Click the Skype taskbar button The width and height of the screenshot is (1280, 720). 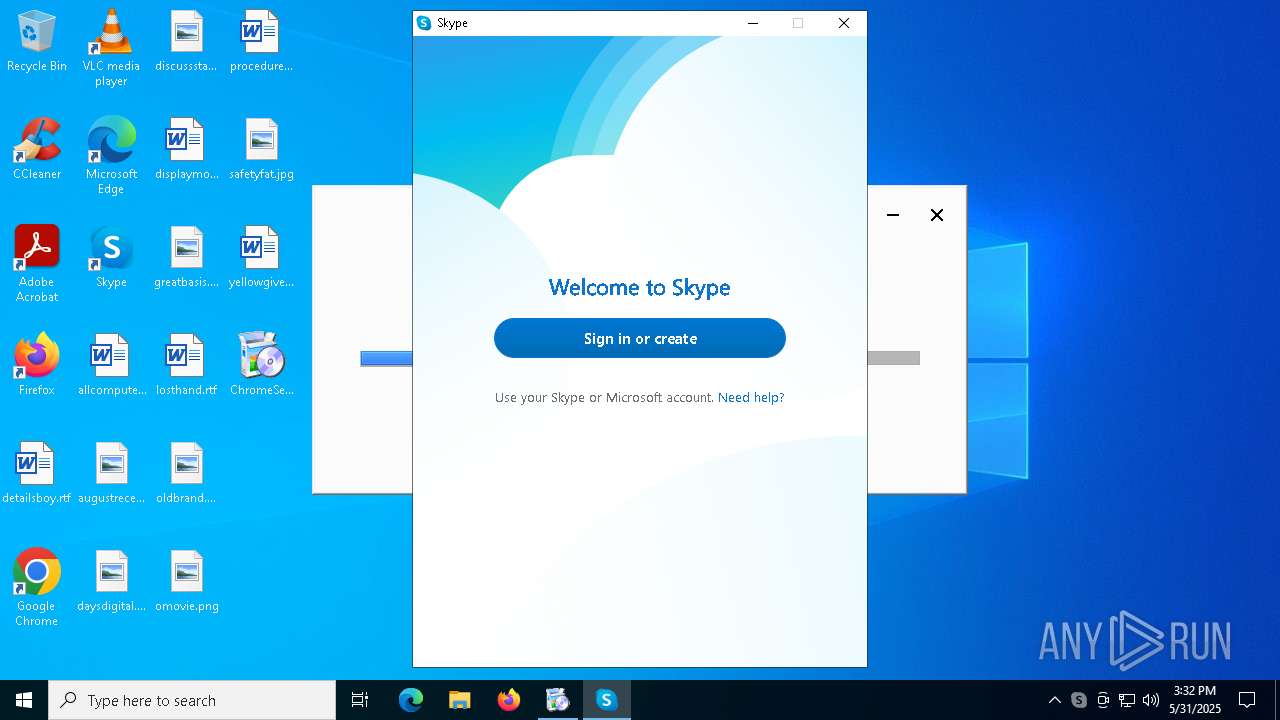pyautogui.click(x=606, y=700)
